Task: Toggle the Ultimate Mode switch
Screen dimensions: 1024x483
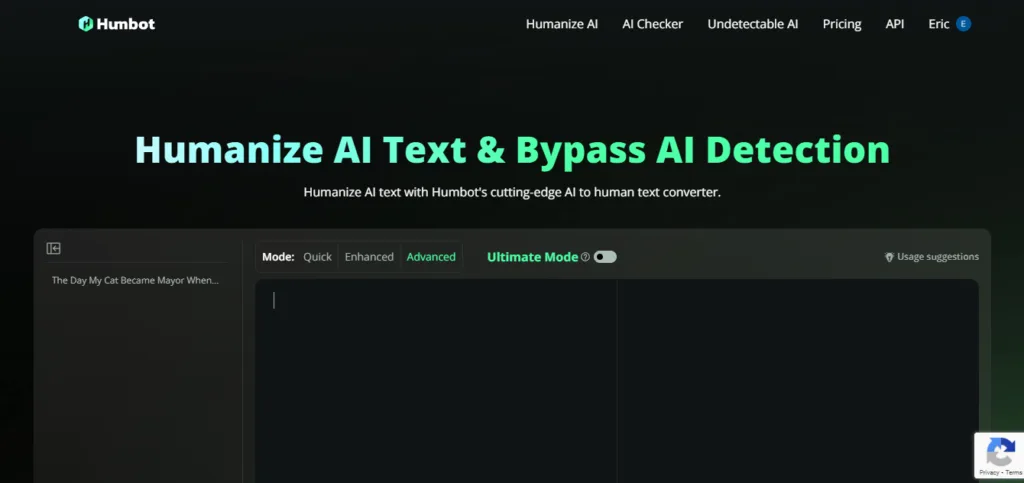Action: pyautogui.click(x=605, y=257)
